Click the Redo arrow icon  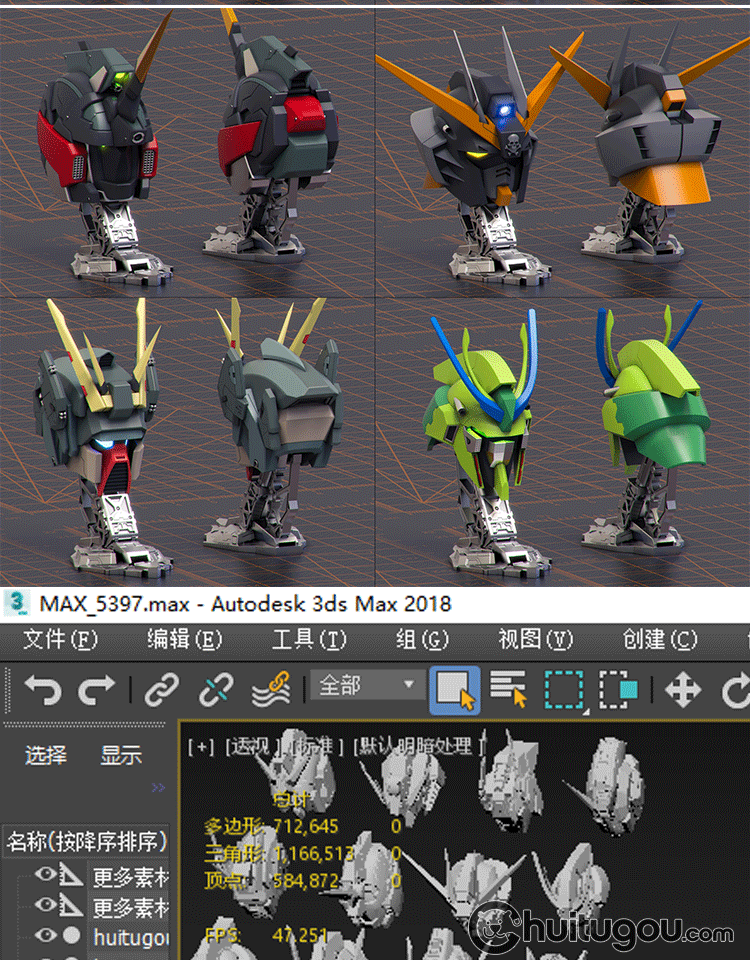(97, 689)
